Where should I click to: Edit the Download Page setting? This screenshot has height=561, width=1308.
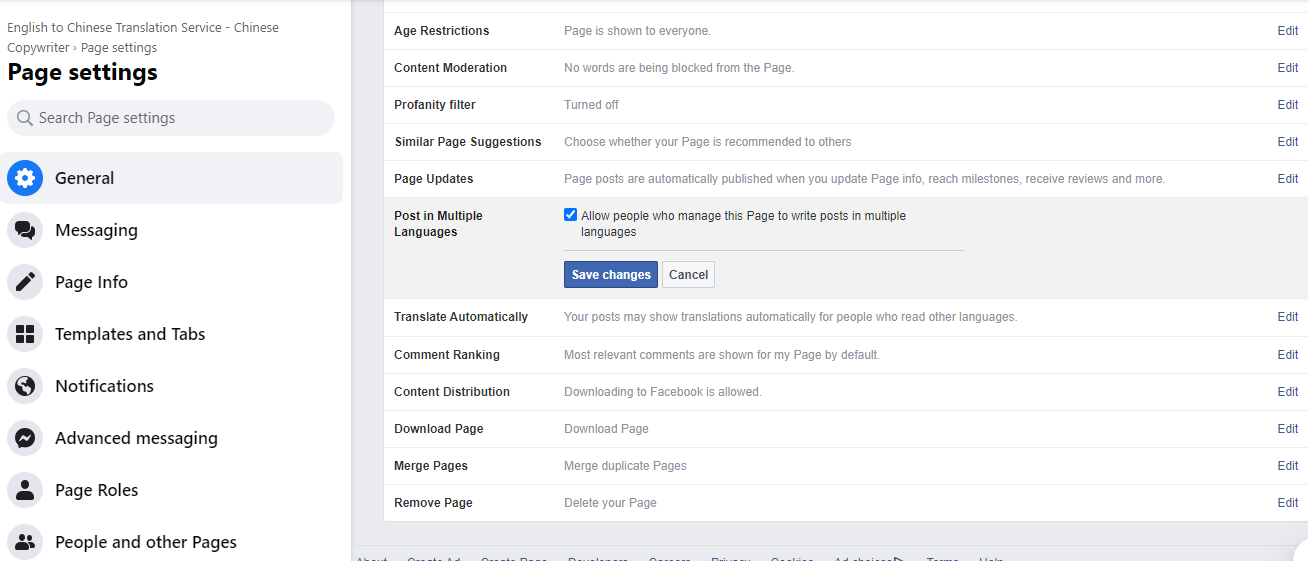(1287, 429)
